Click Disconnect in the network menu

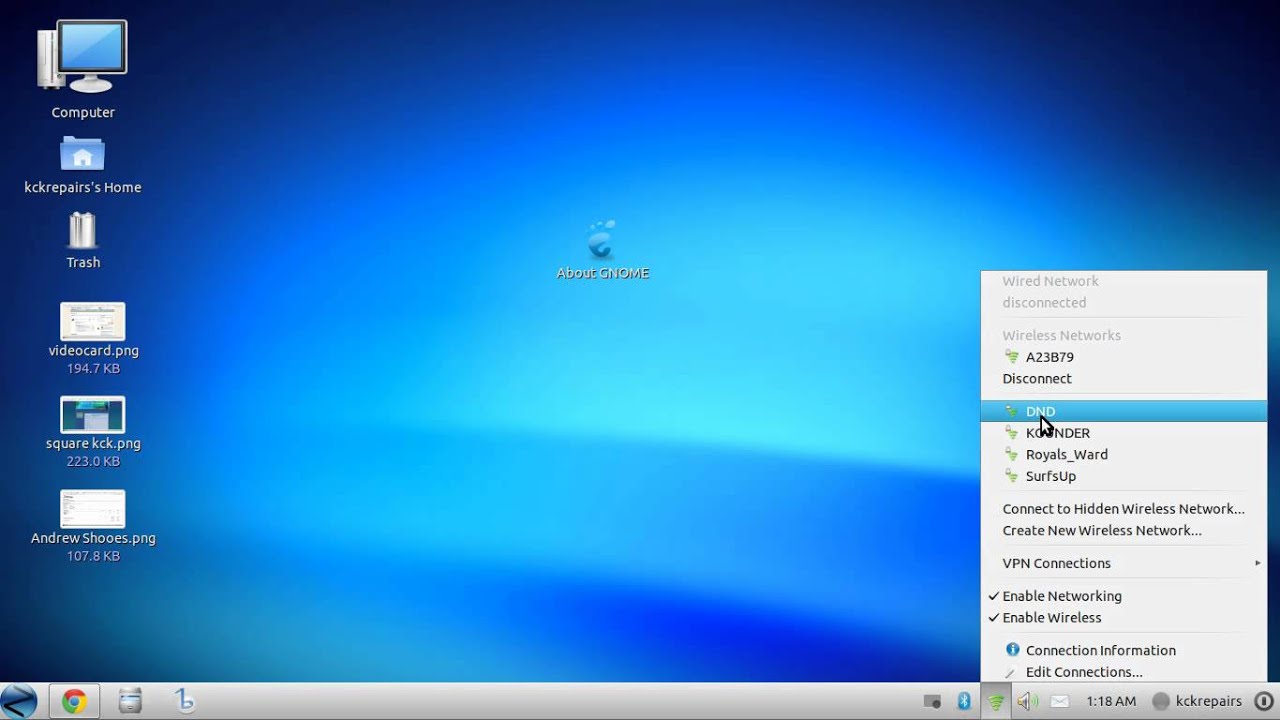[x=1124, y=379]
